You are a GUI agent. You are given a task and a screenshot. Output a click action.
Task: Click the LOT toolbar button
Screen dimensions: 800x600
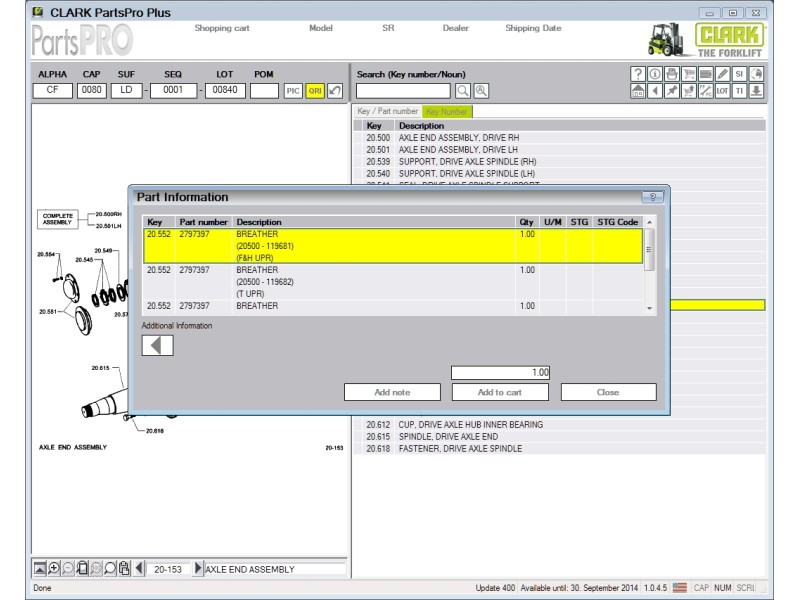pos(722,91)
